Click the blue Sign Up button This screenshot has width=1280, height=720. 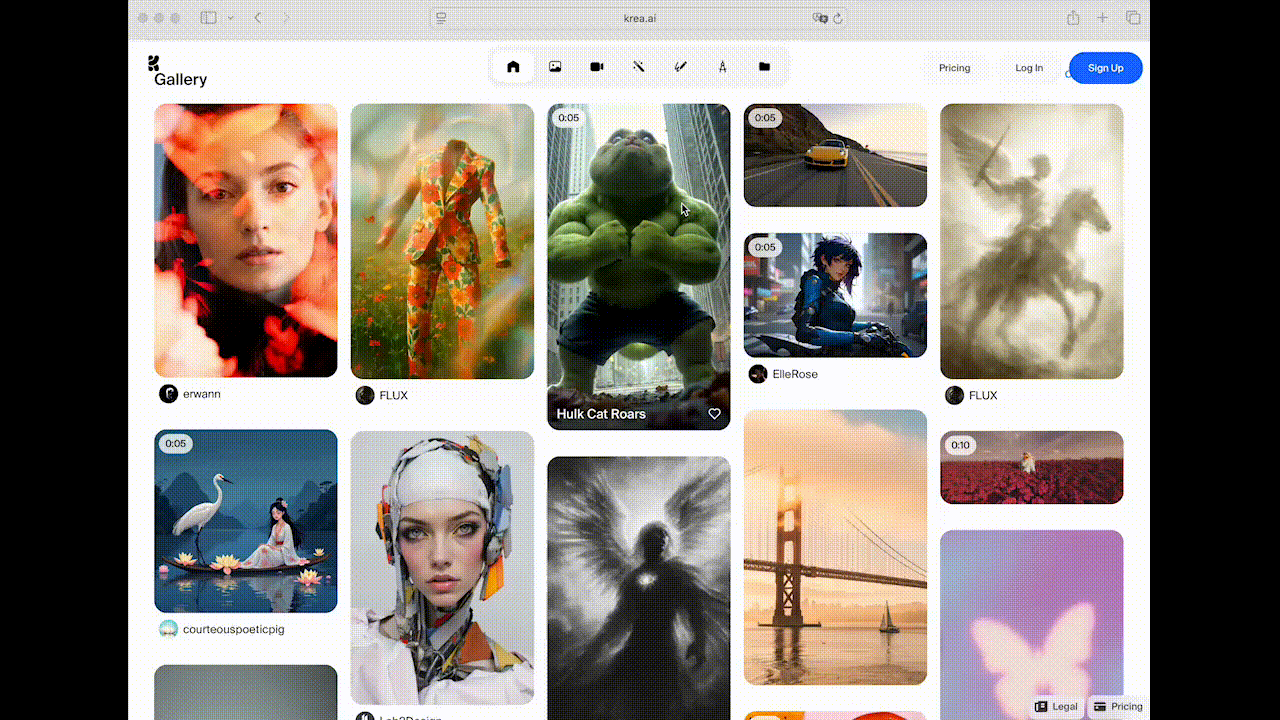point(1106,68)
